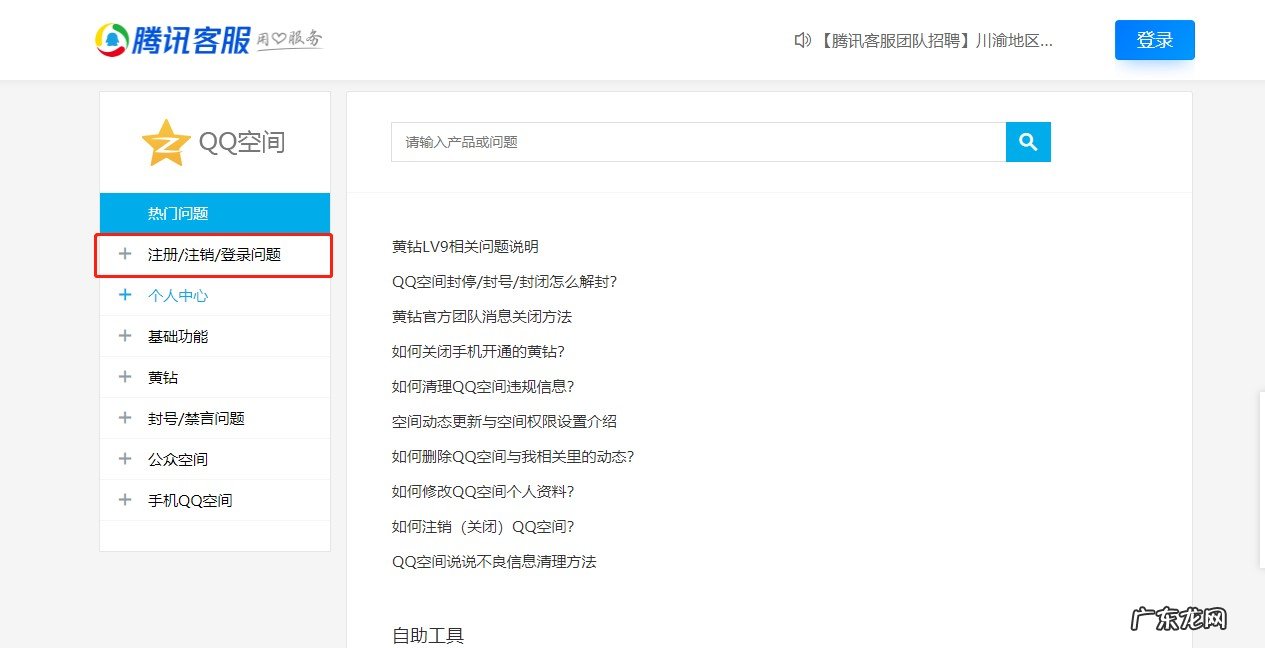Open QQ空间封停/封号/封闭怎么解封 link
Image resolution: width=1265 pixels, height=648 pixels.
point(504,282)
